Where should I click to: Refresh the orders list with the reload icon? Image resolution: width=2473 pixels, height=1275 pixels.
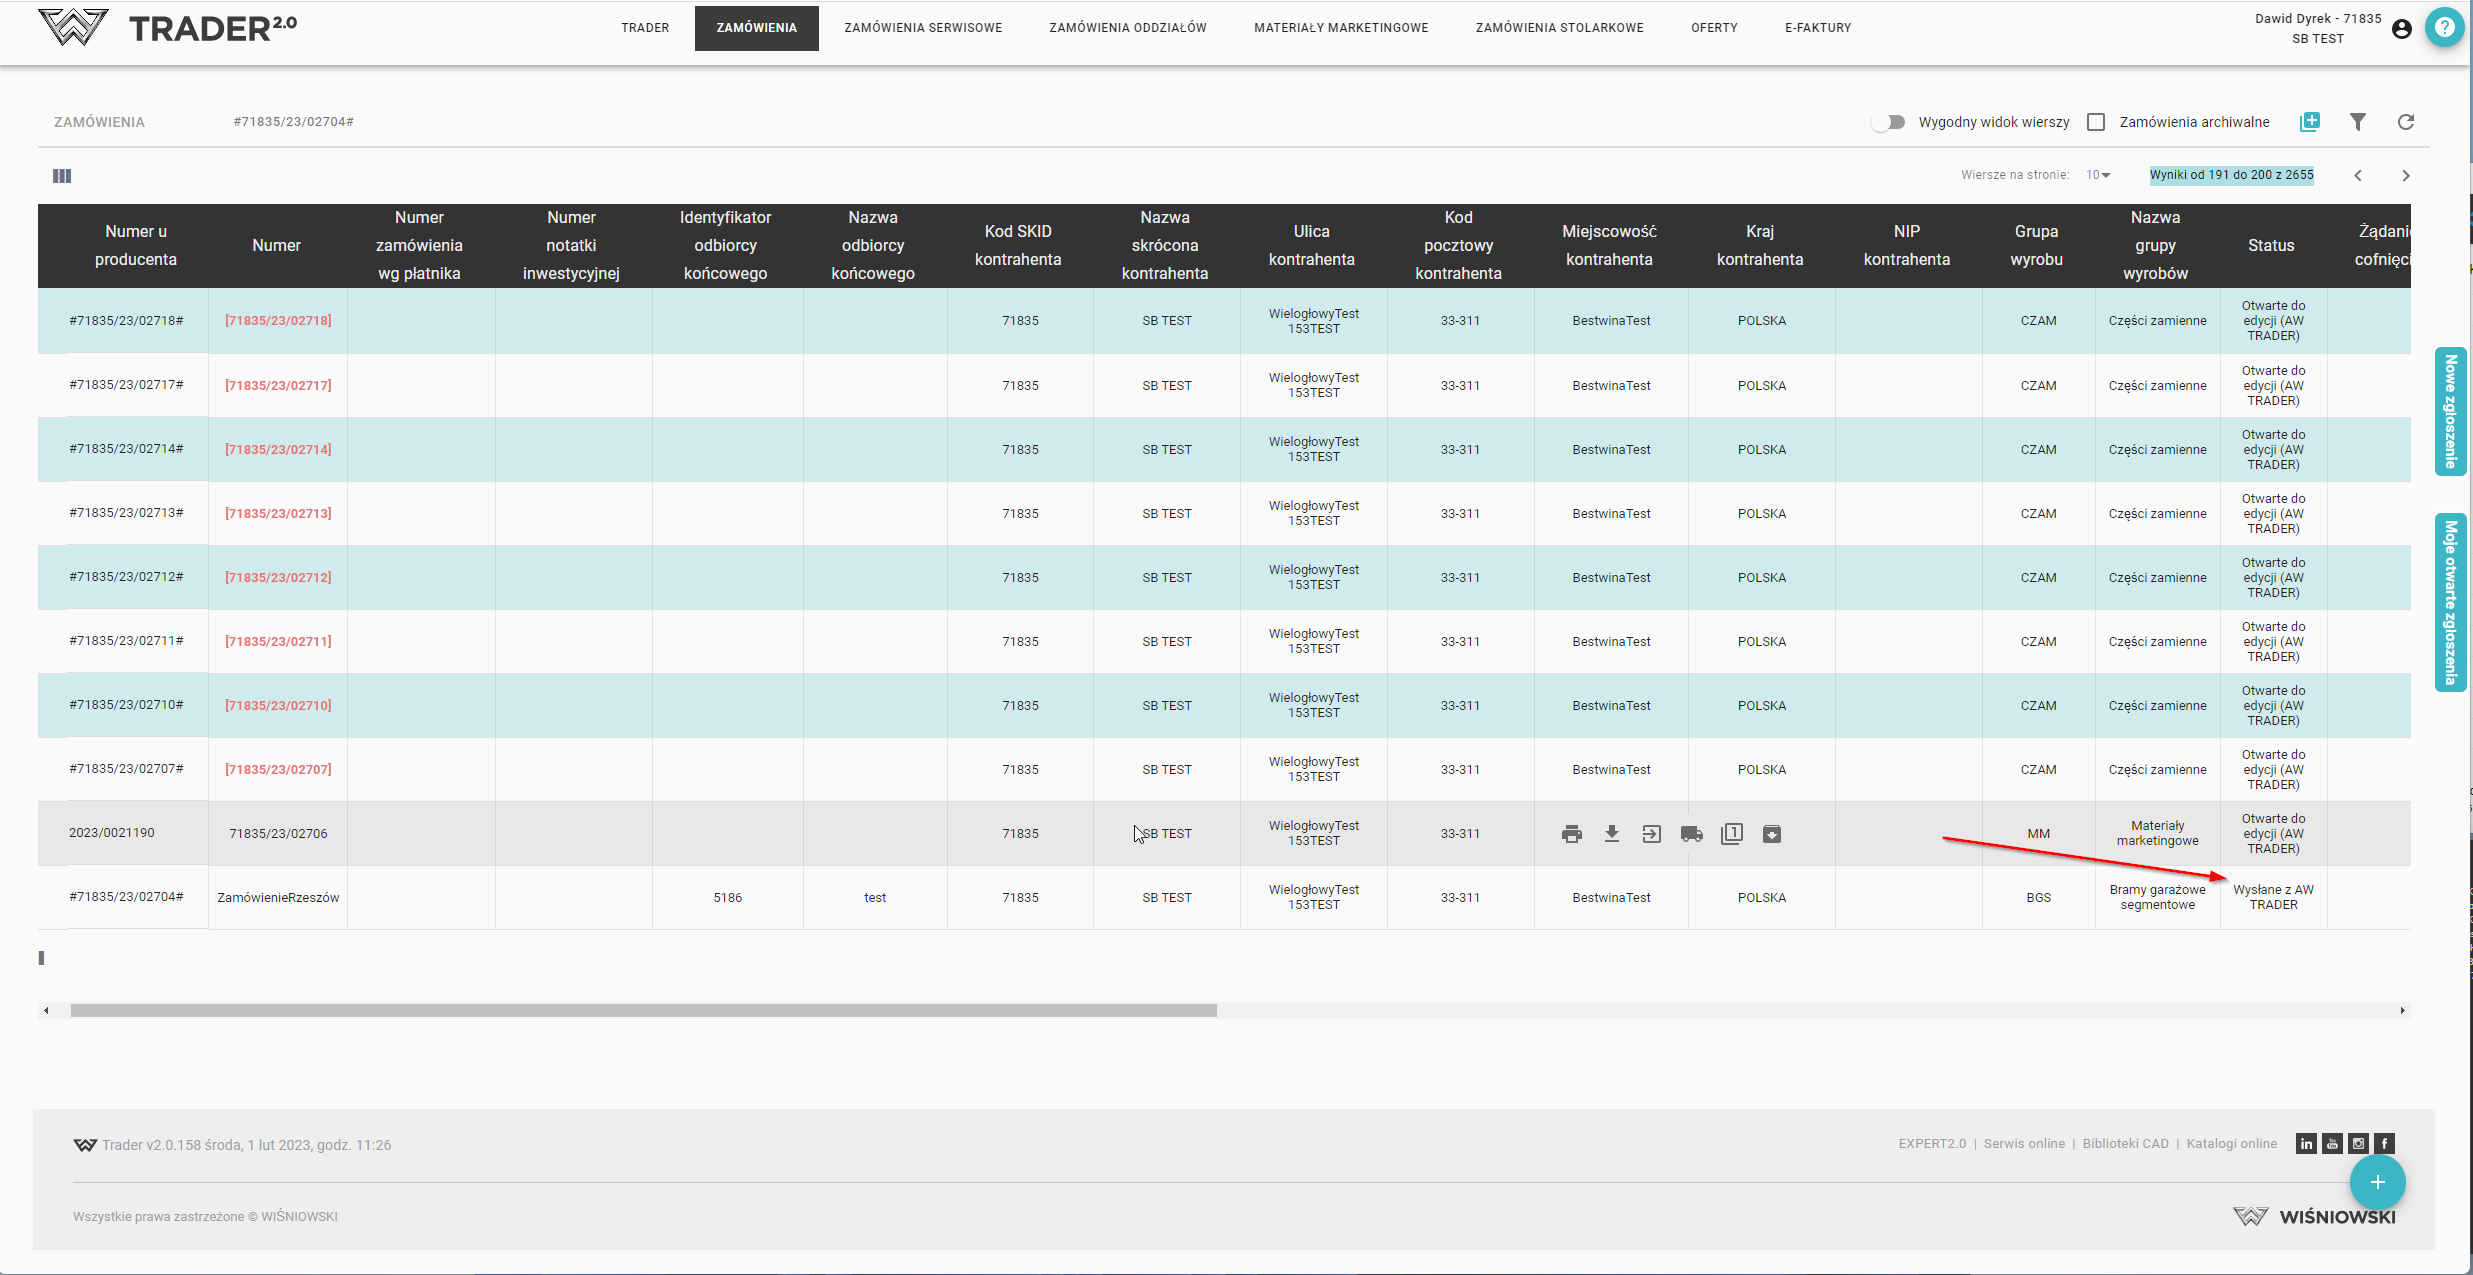click(2405, 122)
